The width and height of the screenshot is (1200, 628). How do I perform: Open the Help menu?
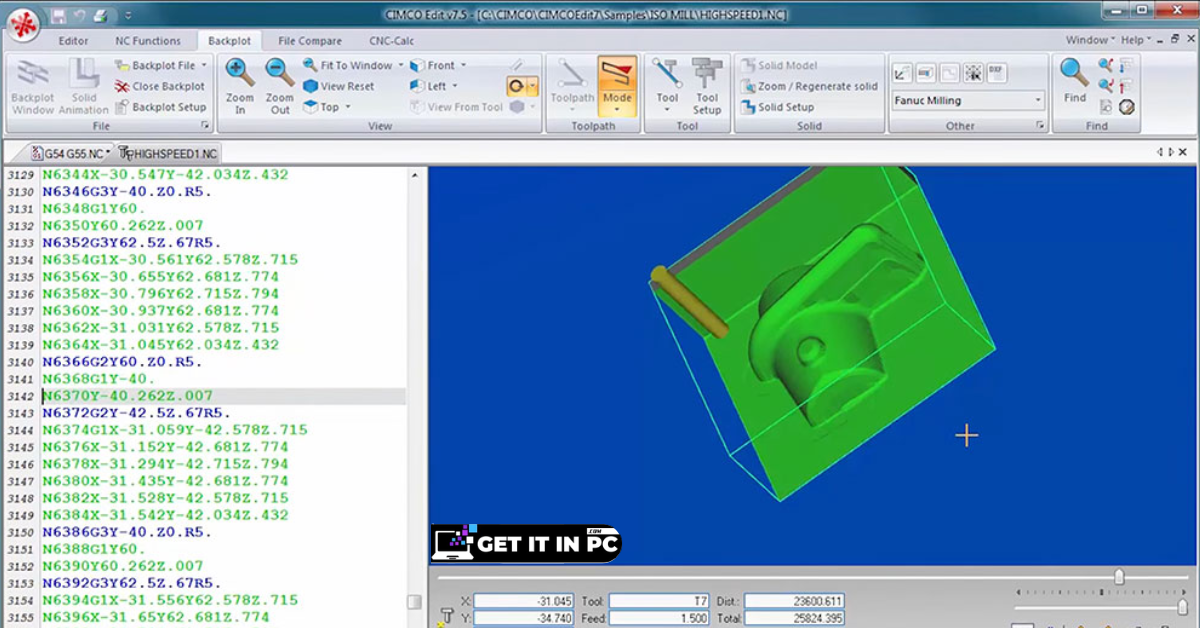1136,40
